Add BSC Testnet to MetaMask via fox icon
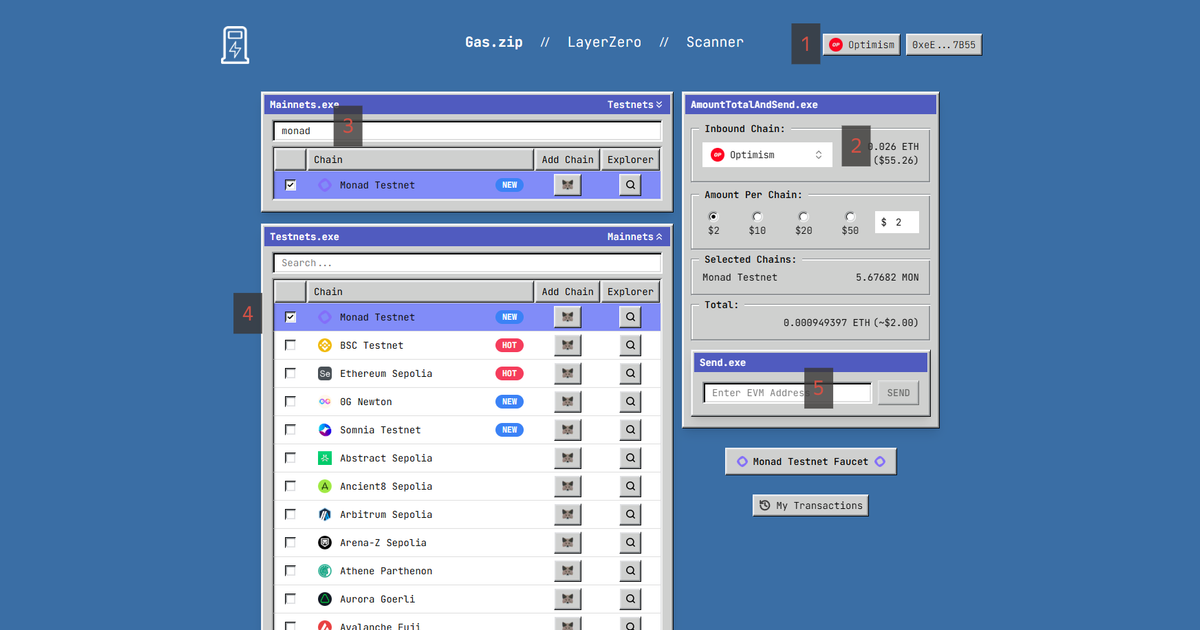The height and width of the screenshot is (630, 1200). click(x=568, y=345)
